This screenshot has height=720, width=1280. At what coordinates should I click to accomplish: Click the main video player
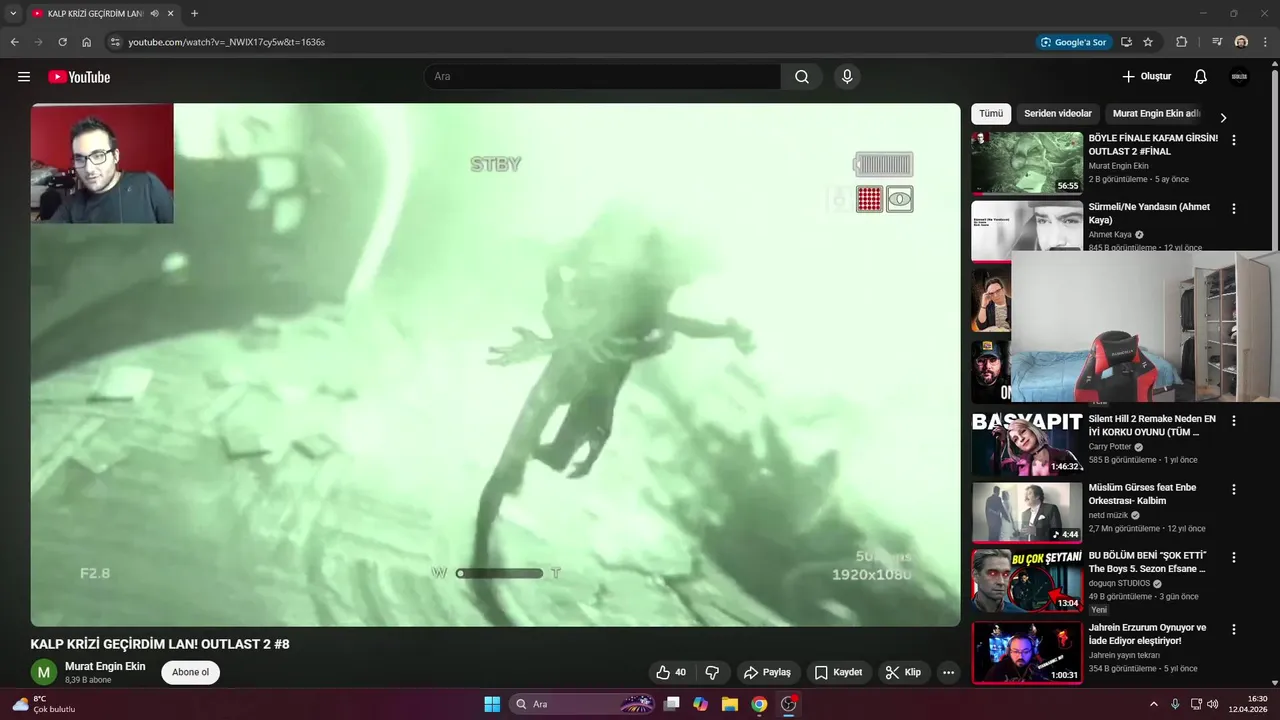click(495, 365)
